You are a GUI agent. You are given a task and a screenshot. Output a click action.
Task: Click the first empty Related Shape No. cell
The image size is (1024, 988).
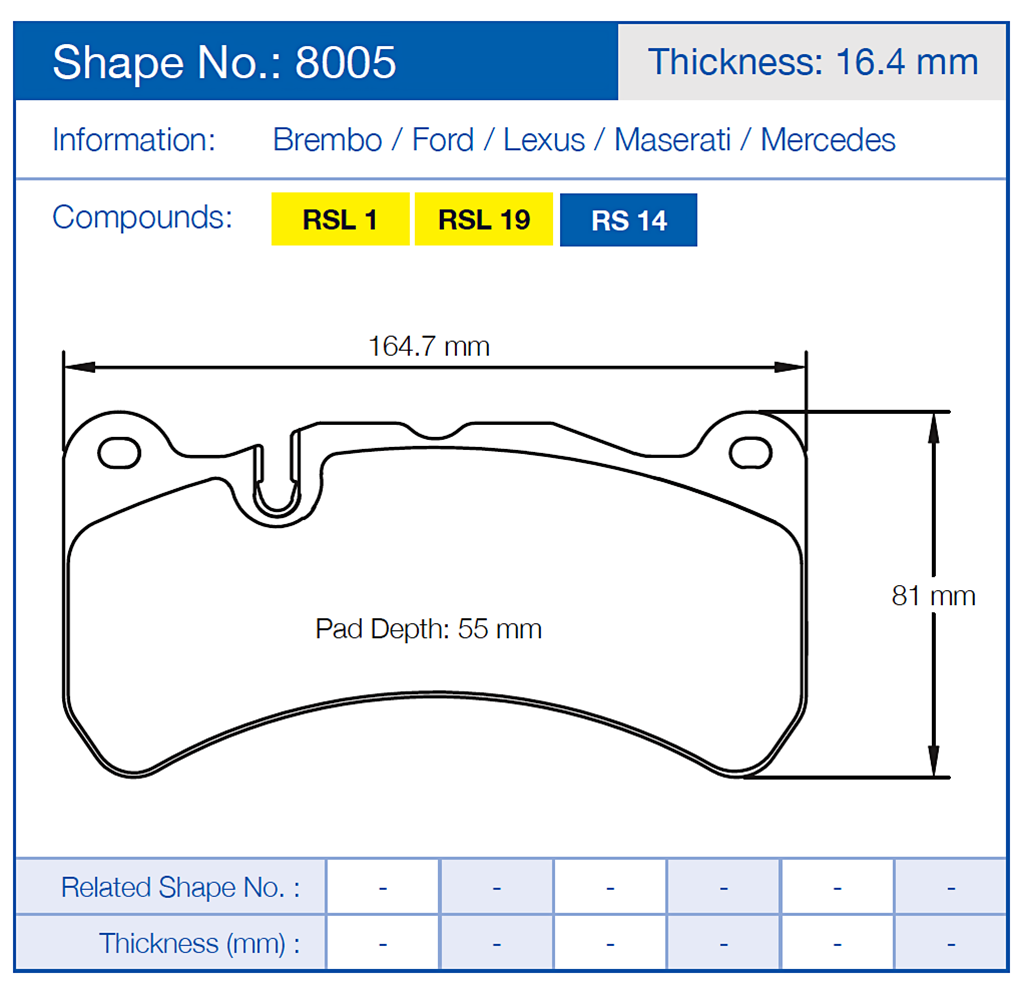coord(382,888)
